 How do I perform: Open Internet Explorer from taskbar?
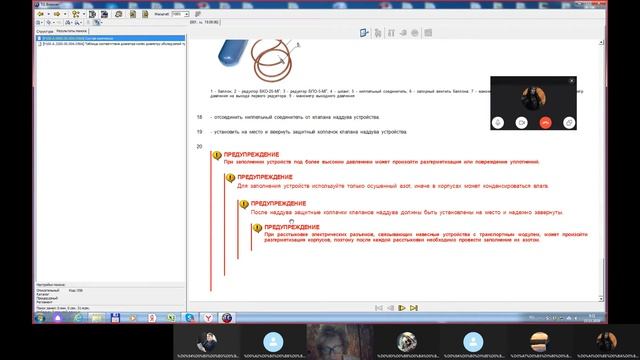[77, 318]
